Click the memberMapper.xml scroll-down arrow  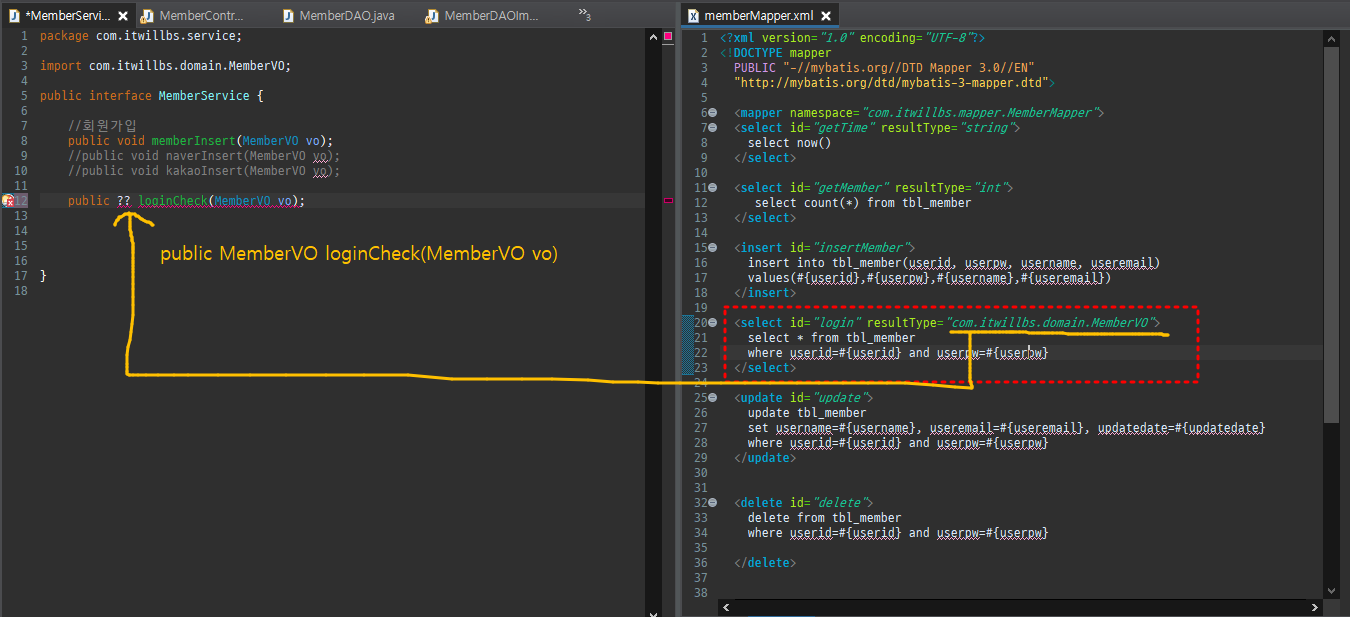point(1331,591)
